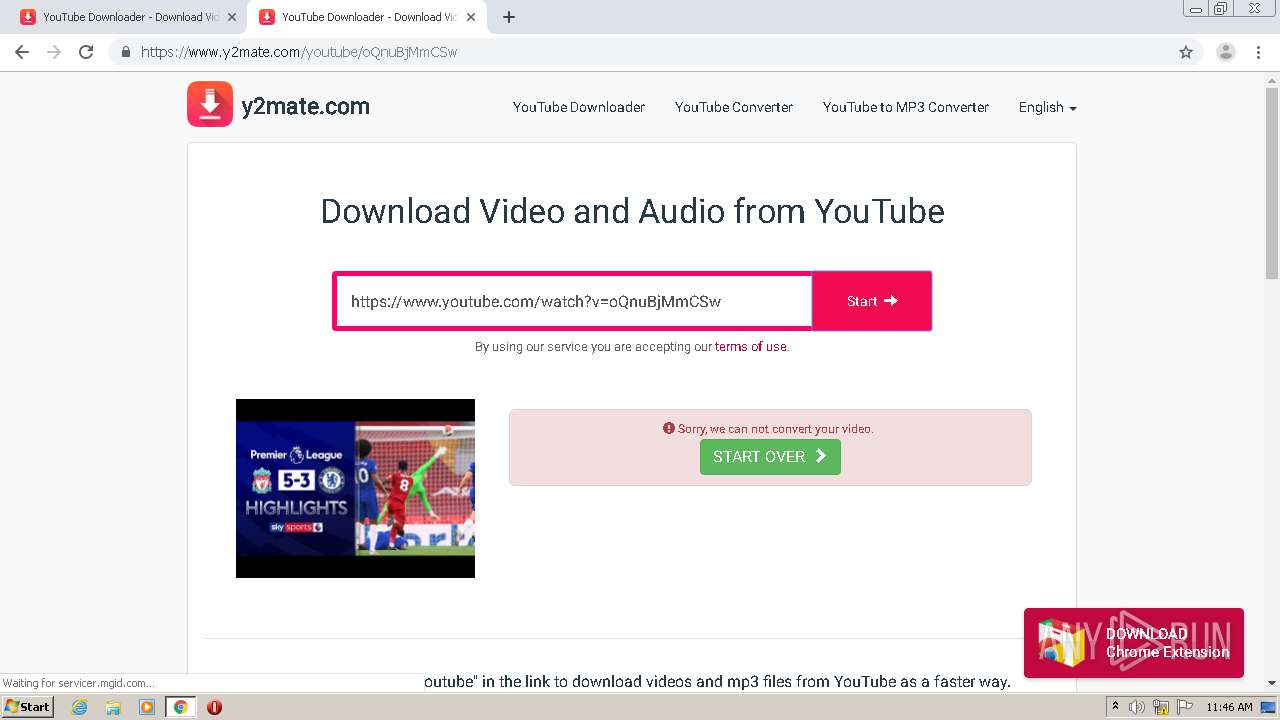1280x720 pixels.
Task: Launch Internet Explorer from the taskbar
Action: [80, 707]
